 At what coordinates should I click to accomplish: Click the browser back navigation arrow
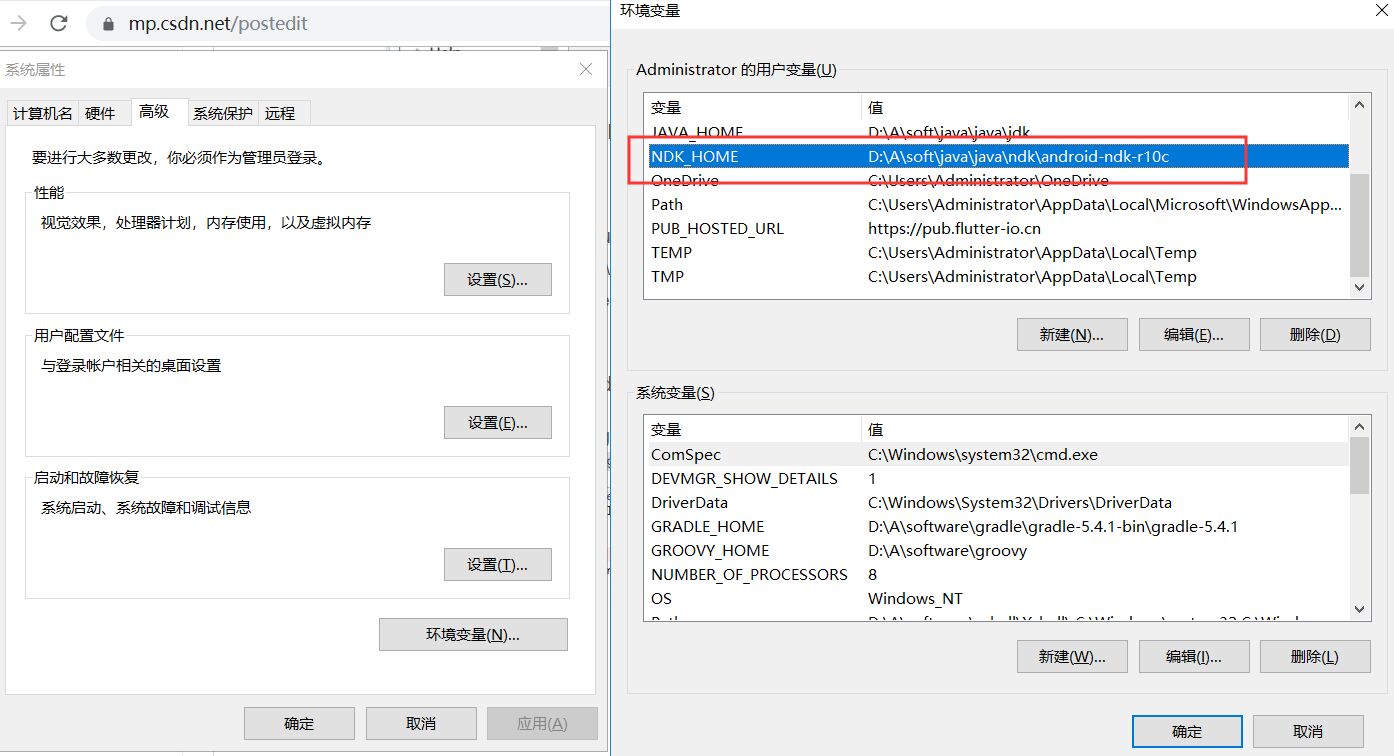pos(20,22)
